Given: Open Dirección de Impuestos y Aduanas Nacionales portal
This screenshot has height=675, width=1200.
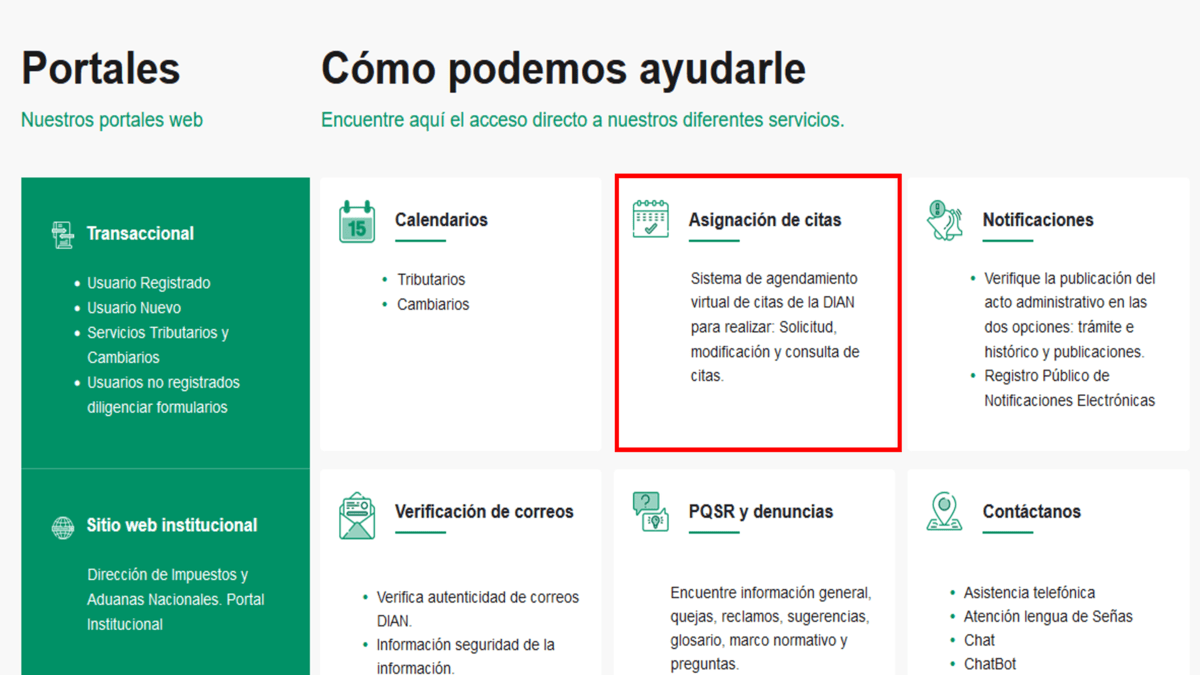Looking at the screenshot, I should coord(176,600).
